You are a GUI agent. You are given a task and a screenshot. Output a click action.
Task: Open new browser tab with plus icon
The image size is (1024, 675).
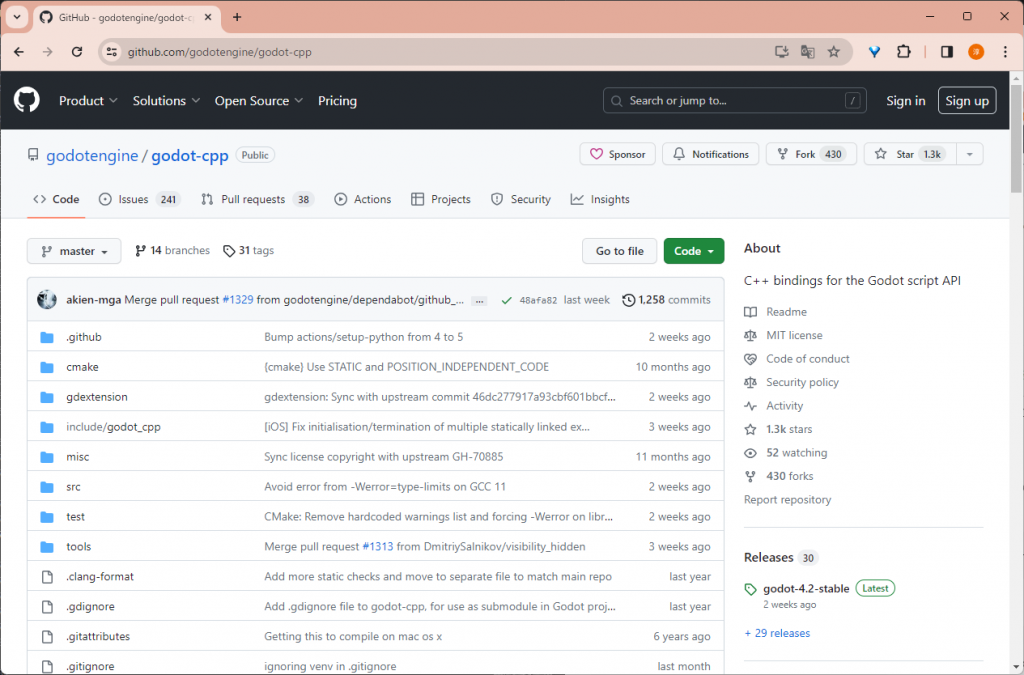(x=237, y=18)
